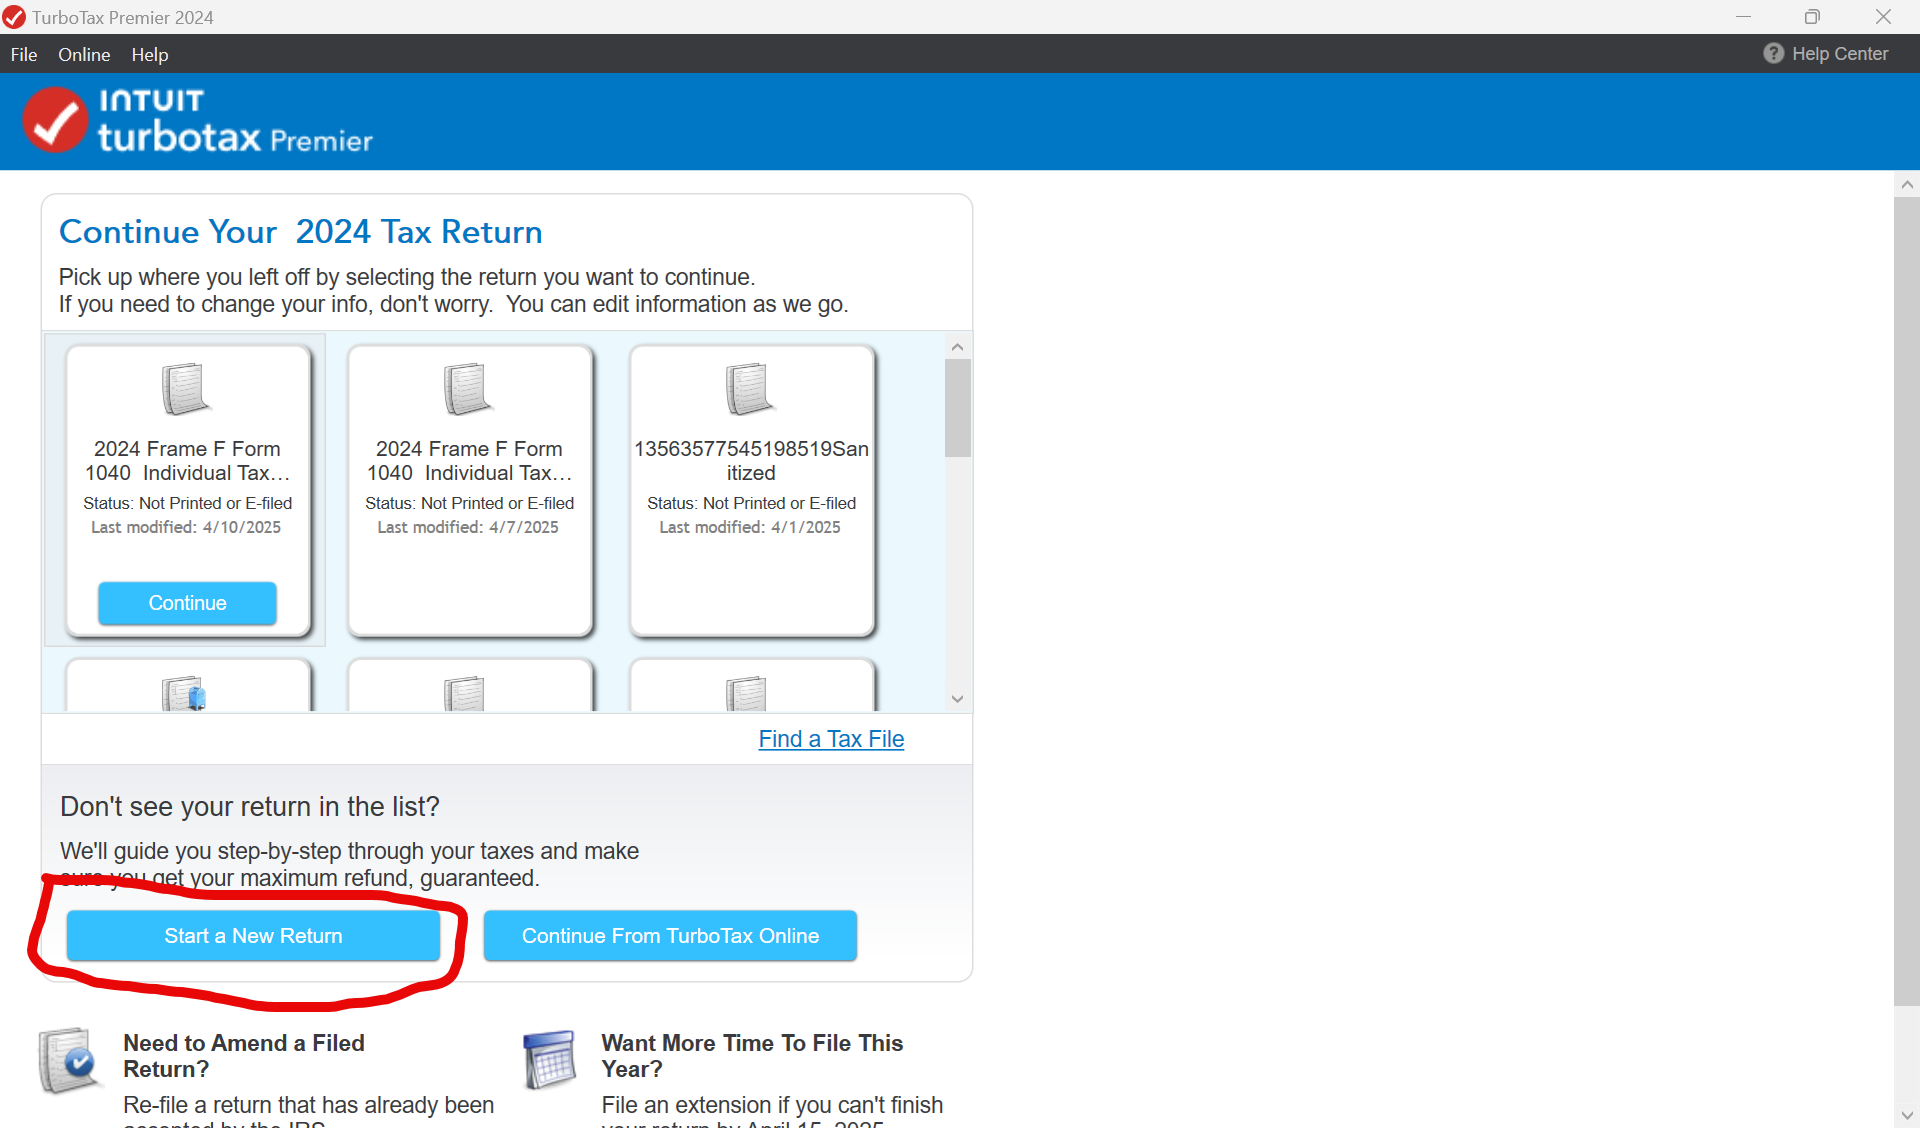Screen dimensions: 1920x1128
Task: Restore down the TurboTax window
Action: 1812,17
